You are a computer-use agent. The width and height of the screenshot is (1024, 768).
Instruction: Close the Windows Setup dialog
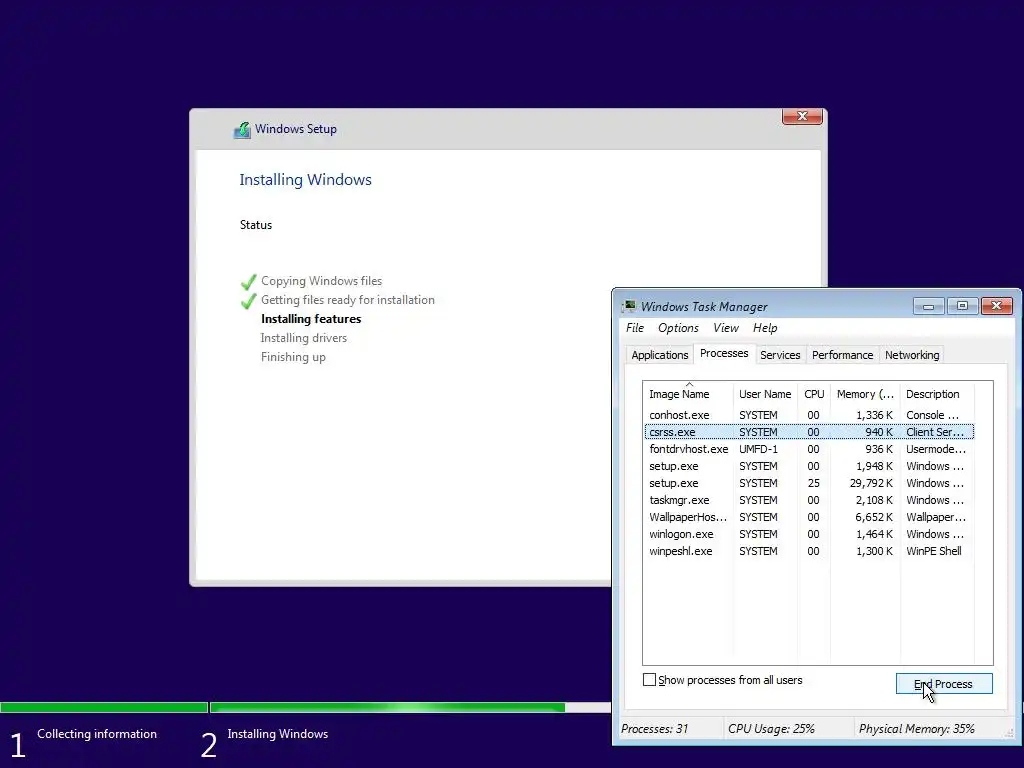pyautogui.click(x=802, y=116)
